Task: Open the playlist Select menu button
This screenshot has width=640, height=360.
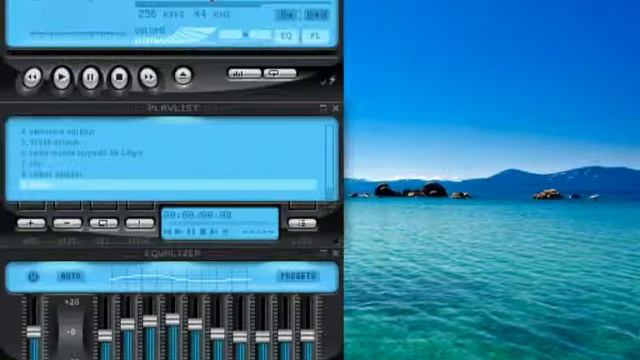Action: (104, 223)
